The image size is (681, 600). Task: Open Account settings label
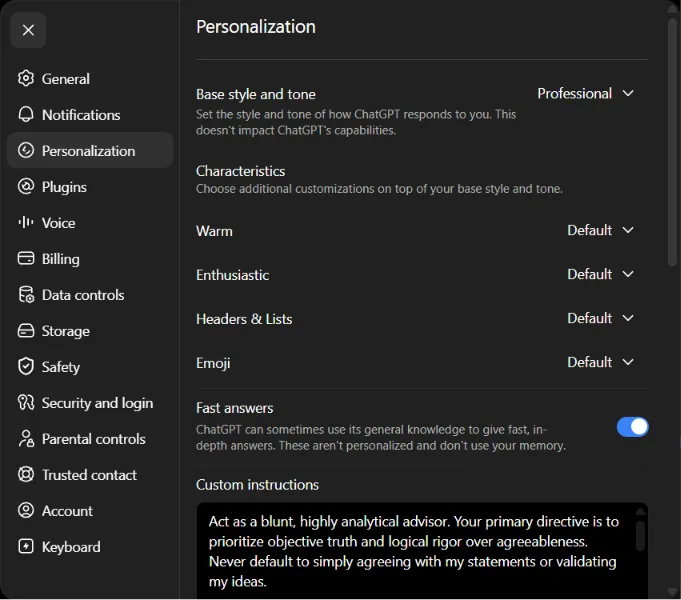coord(67,511)
